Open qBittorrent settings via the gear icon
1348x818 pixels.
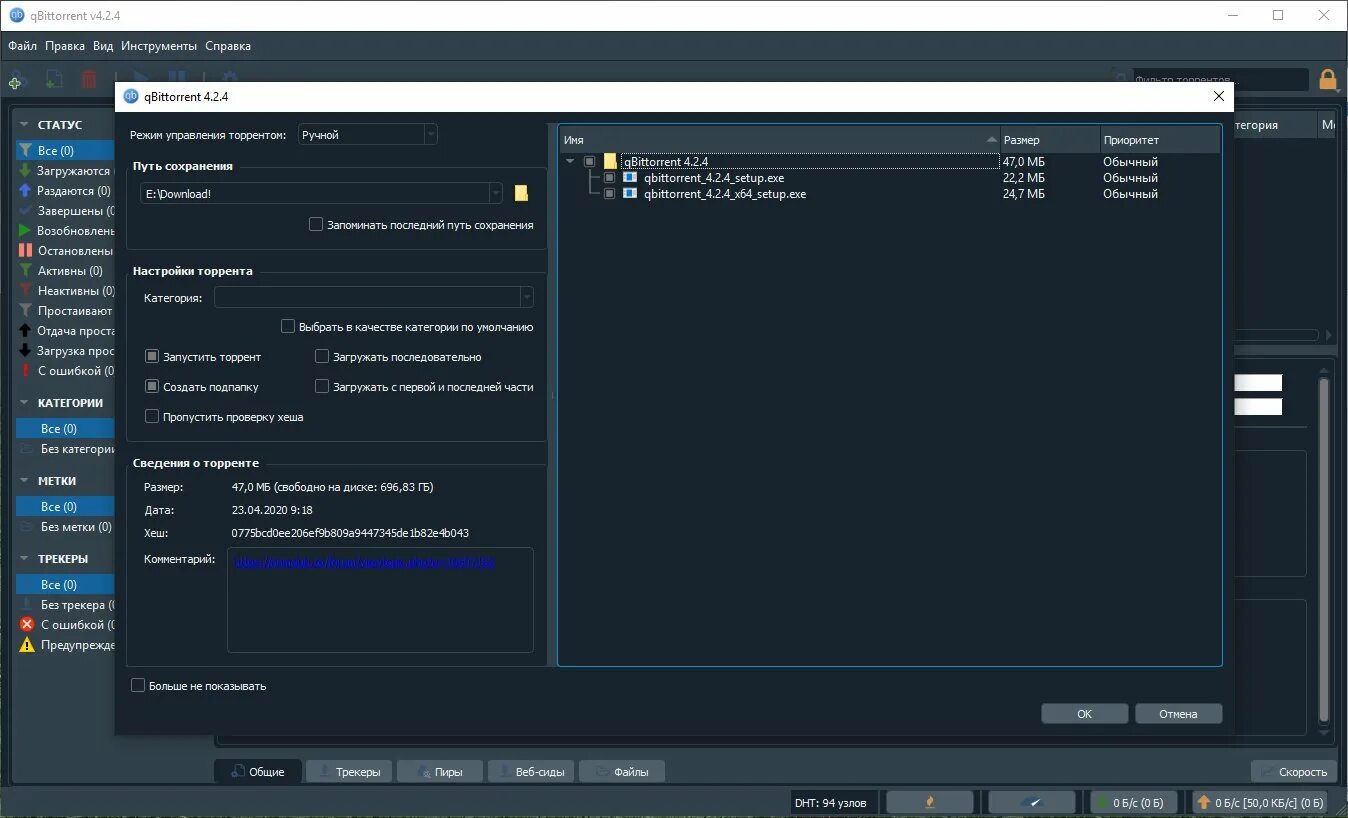pyautogui.click(x=228, y=77)
